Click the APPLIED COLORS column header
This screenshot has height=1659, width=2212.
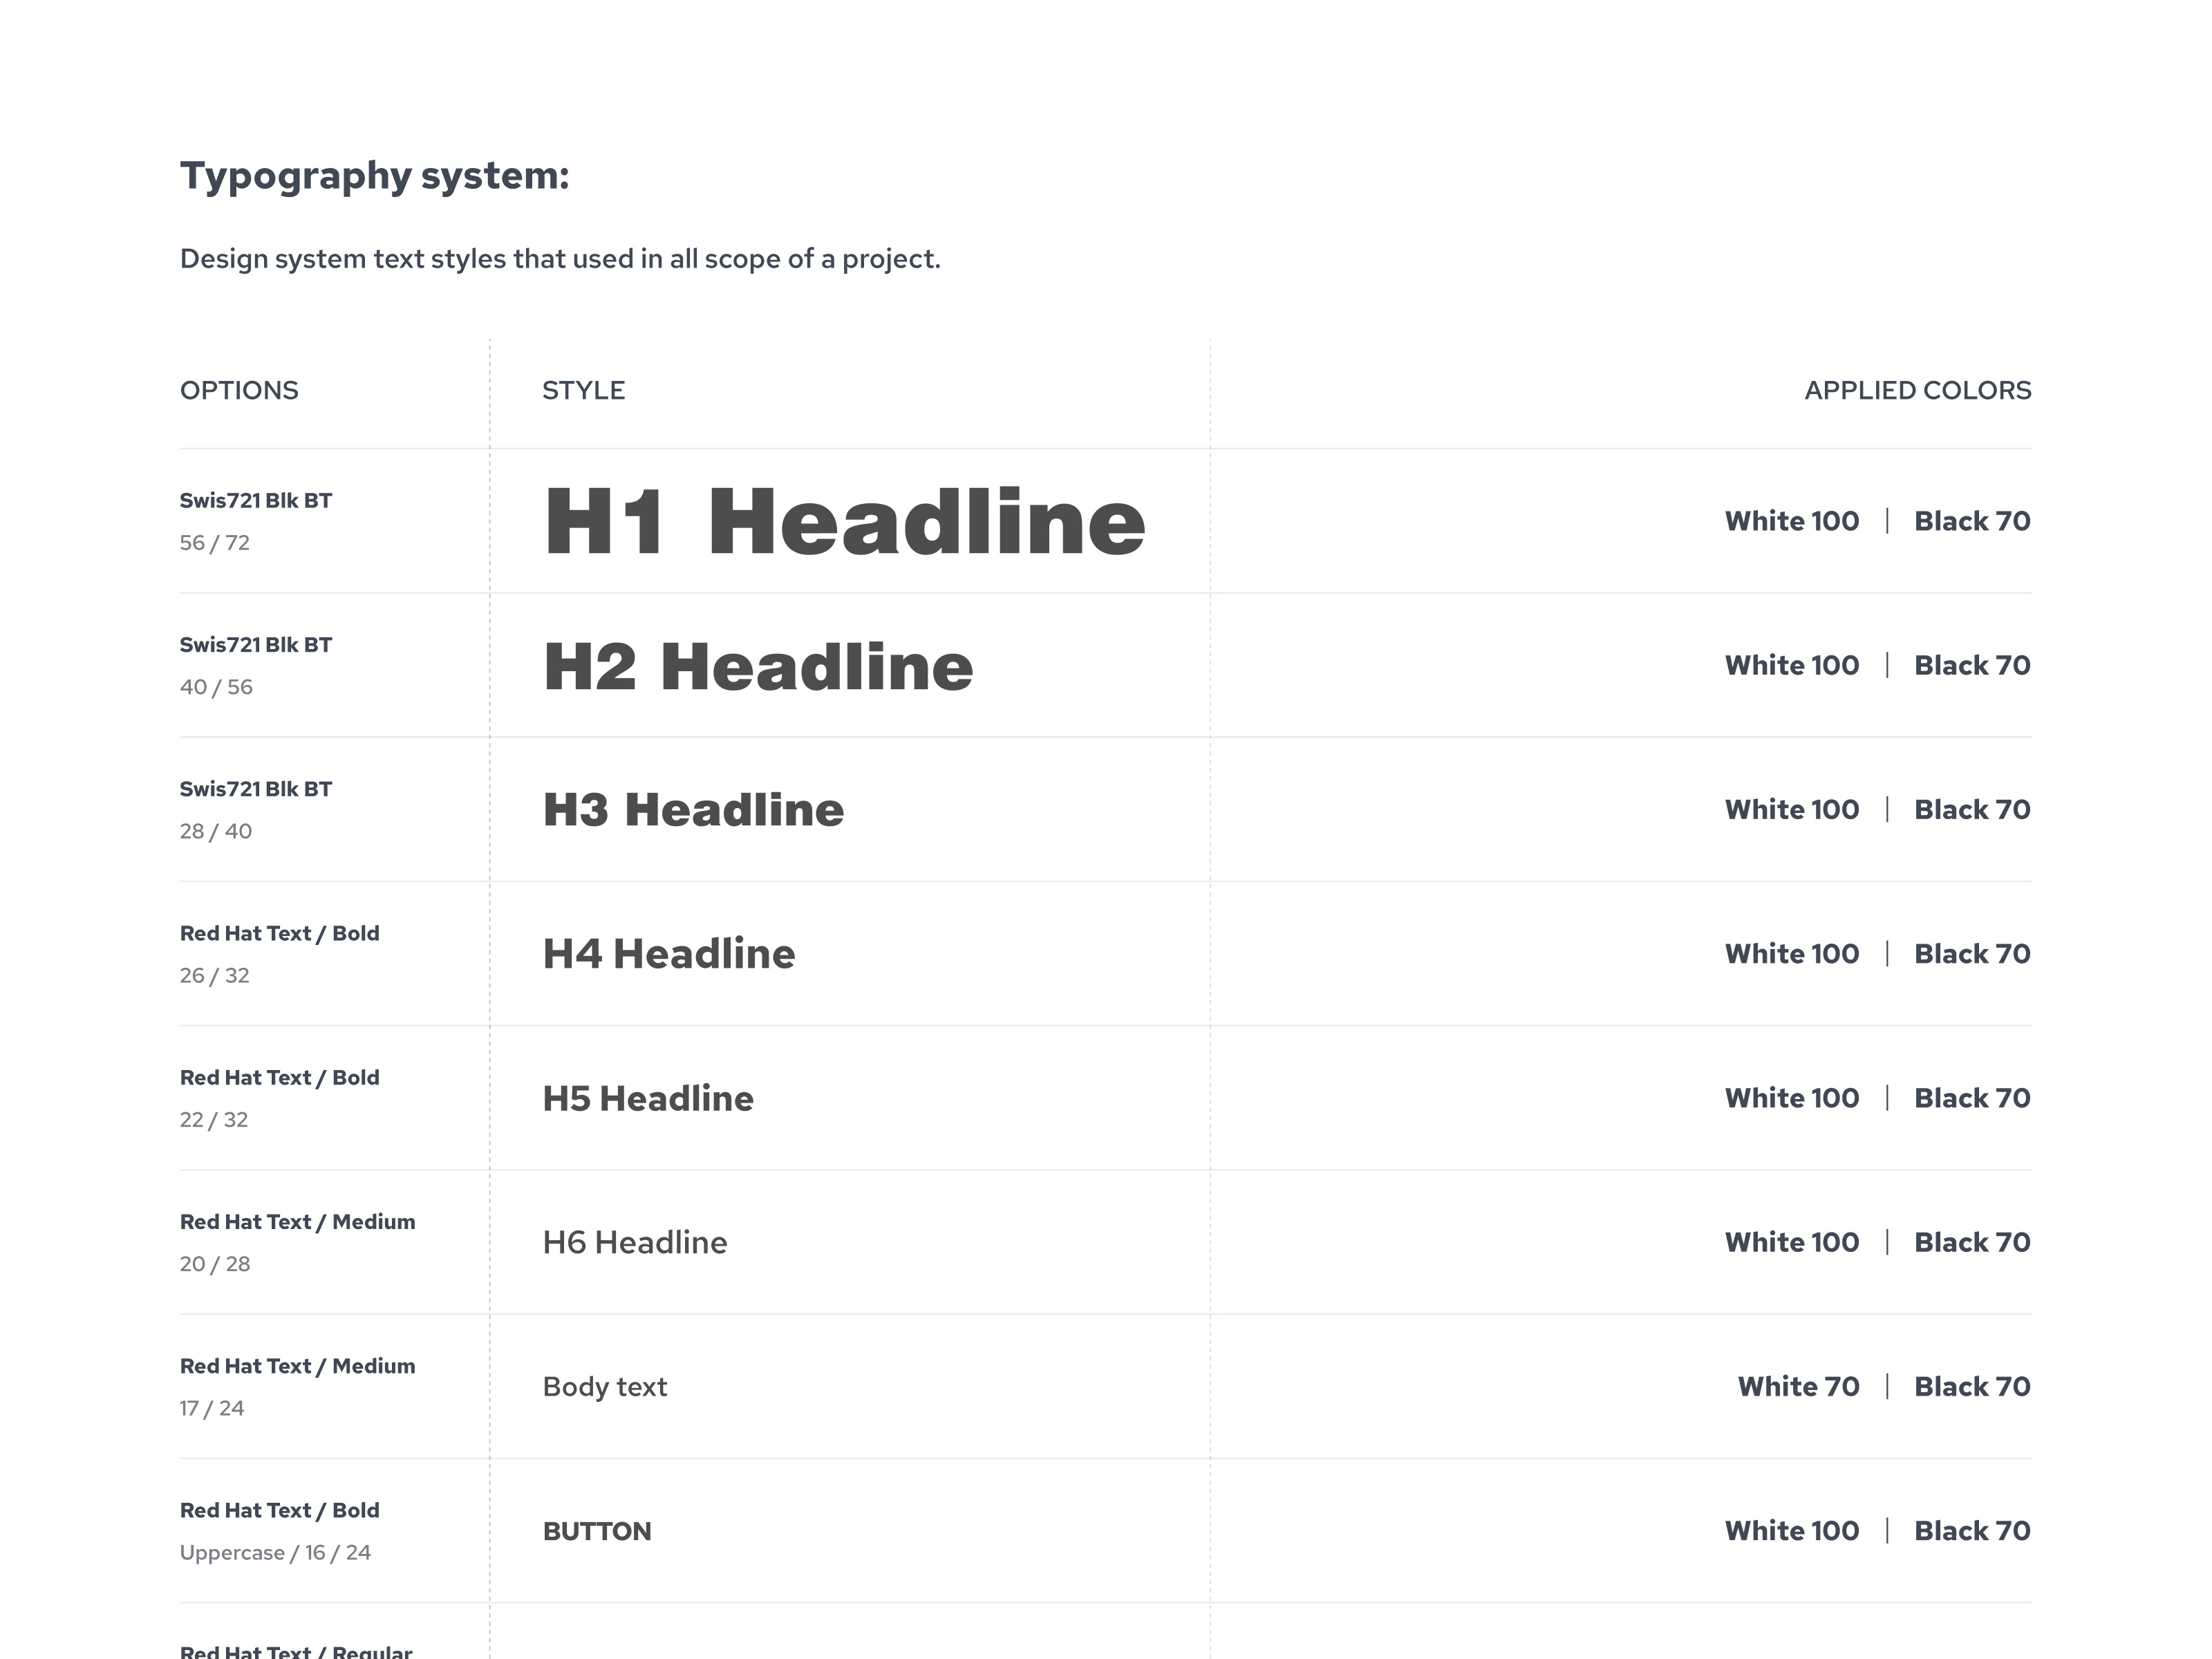1917,390
